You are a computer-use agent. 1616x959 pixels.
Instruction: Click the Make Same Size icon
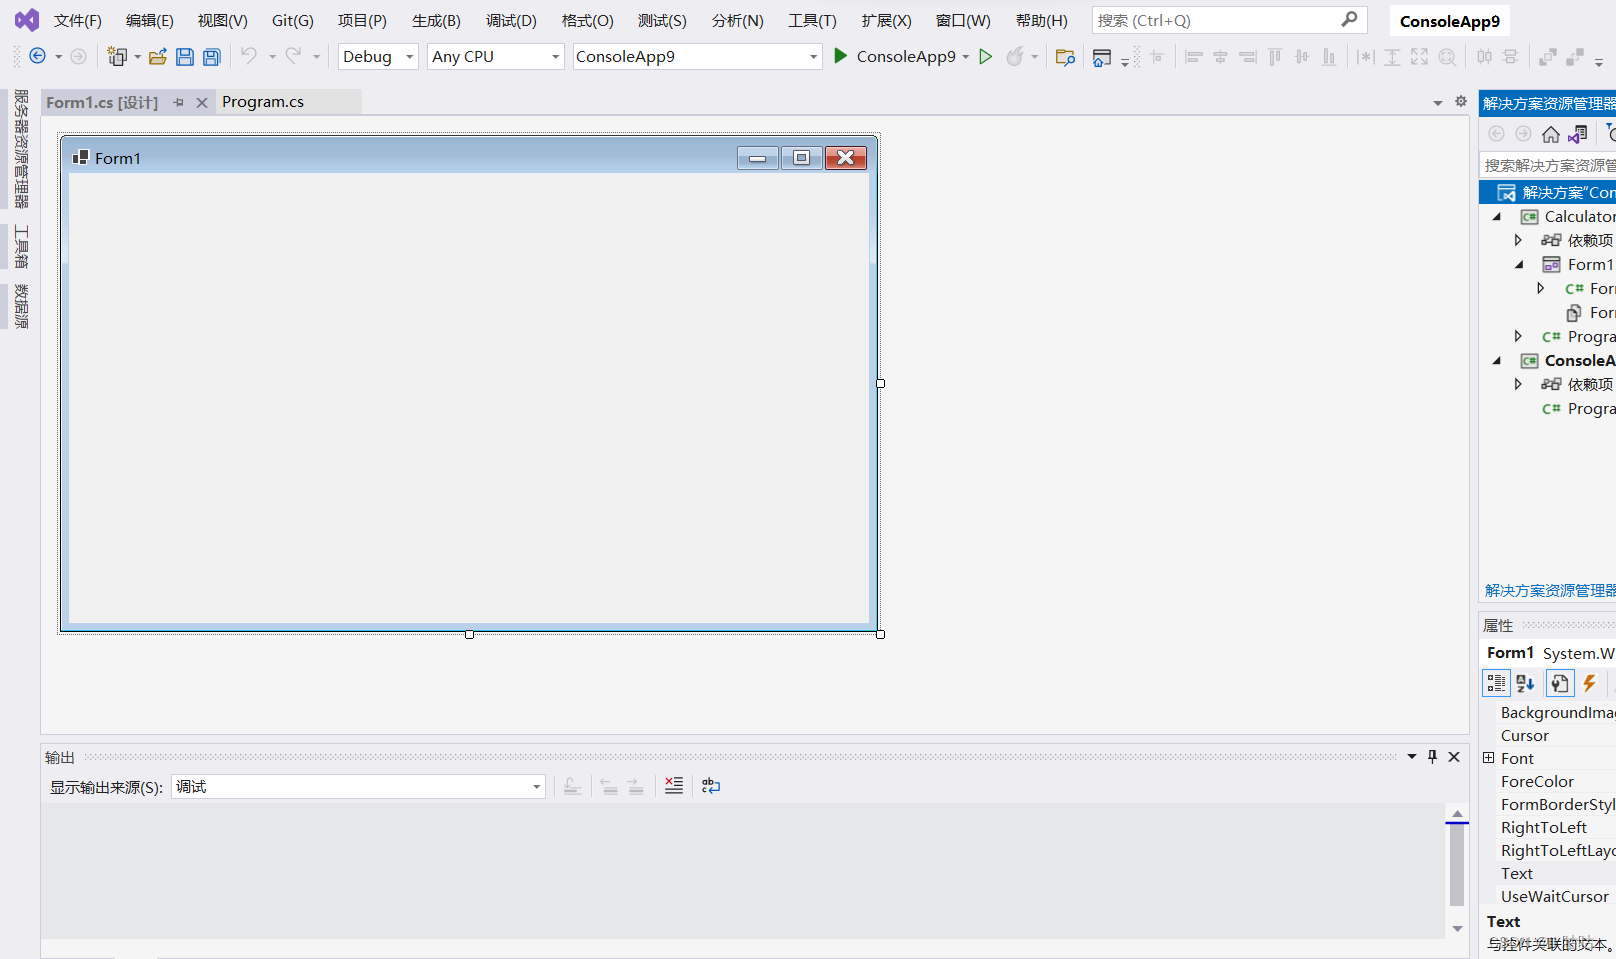pyautogui.click(x=1419, y=57)
